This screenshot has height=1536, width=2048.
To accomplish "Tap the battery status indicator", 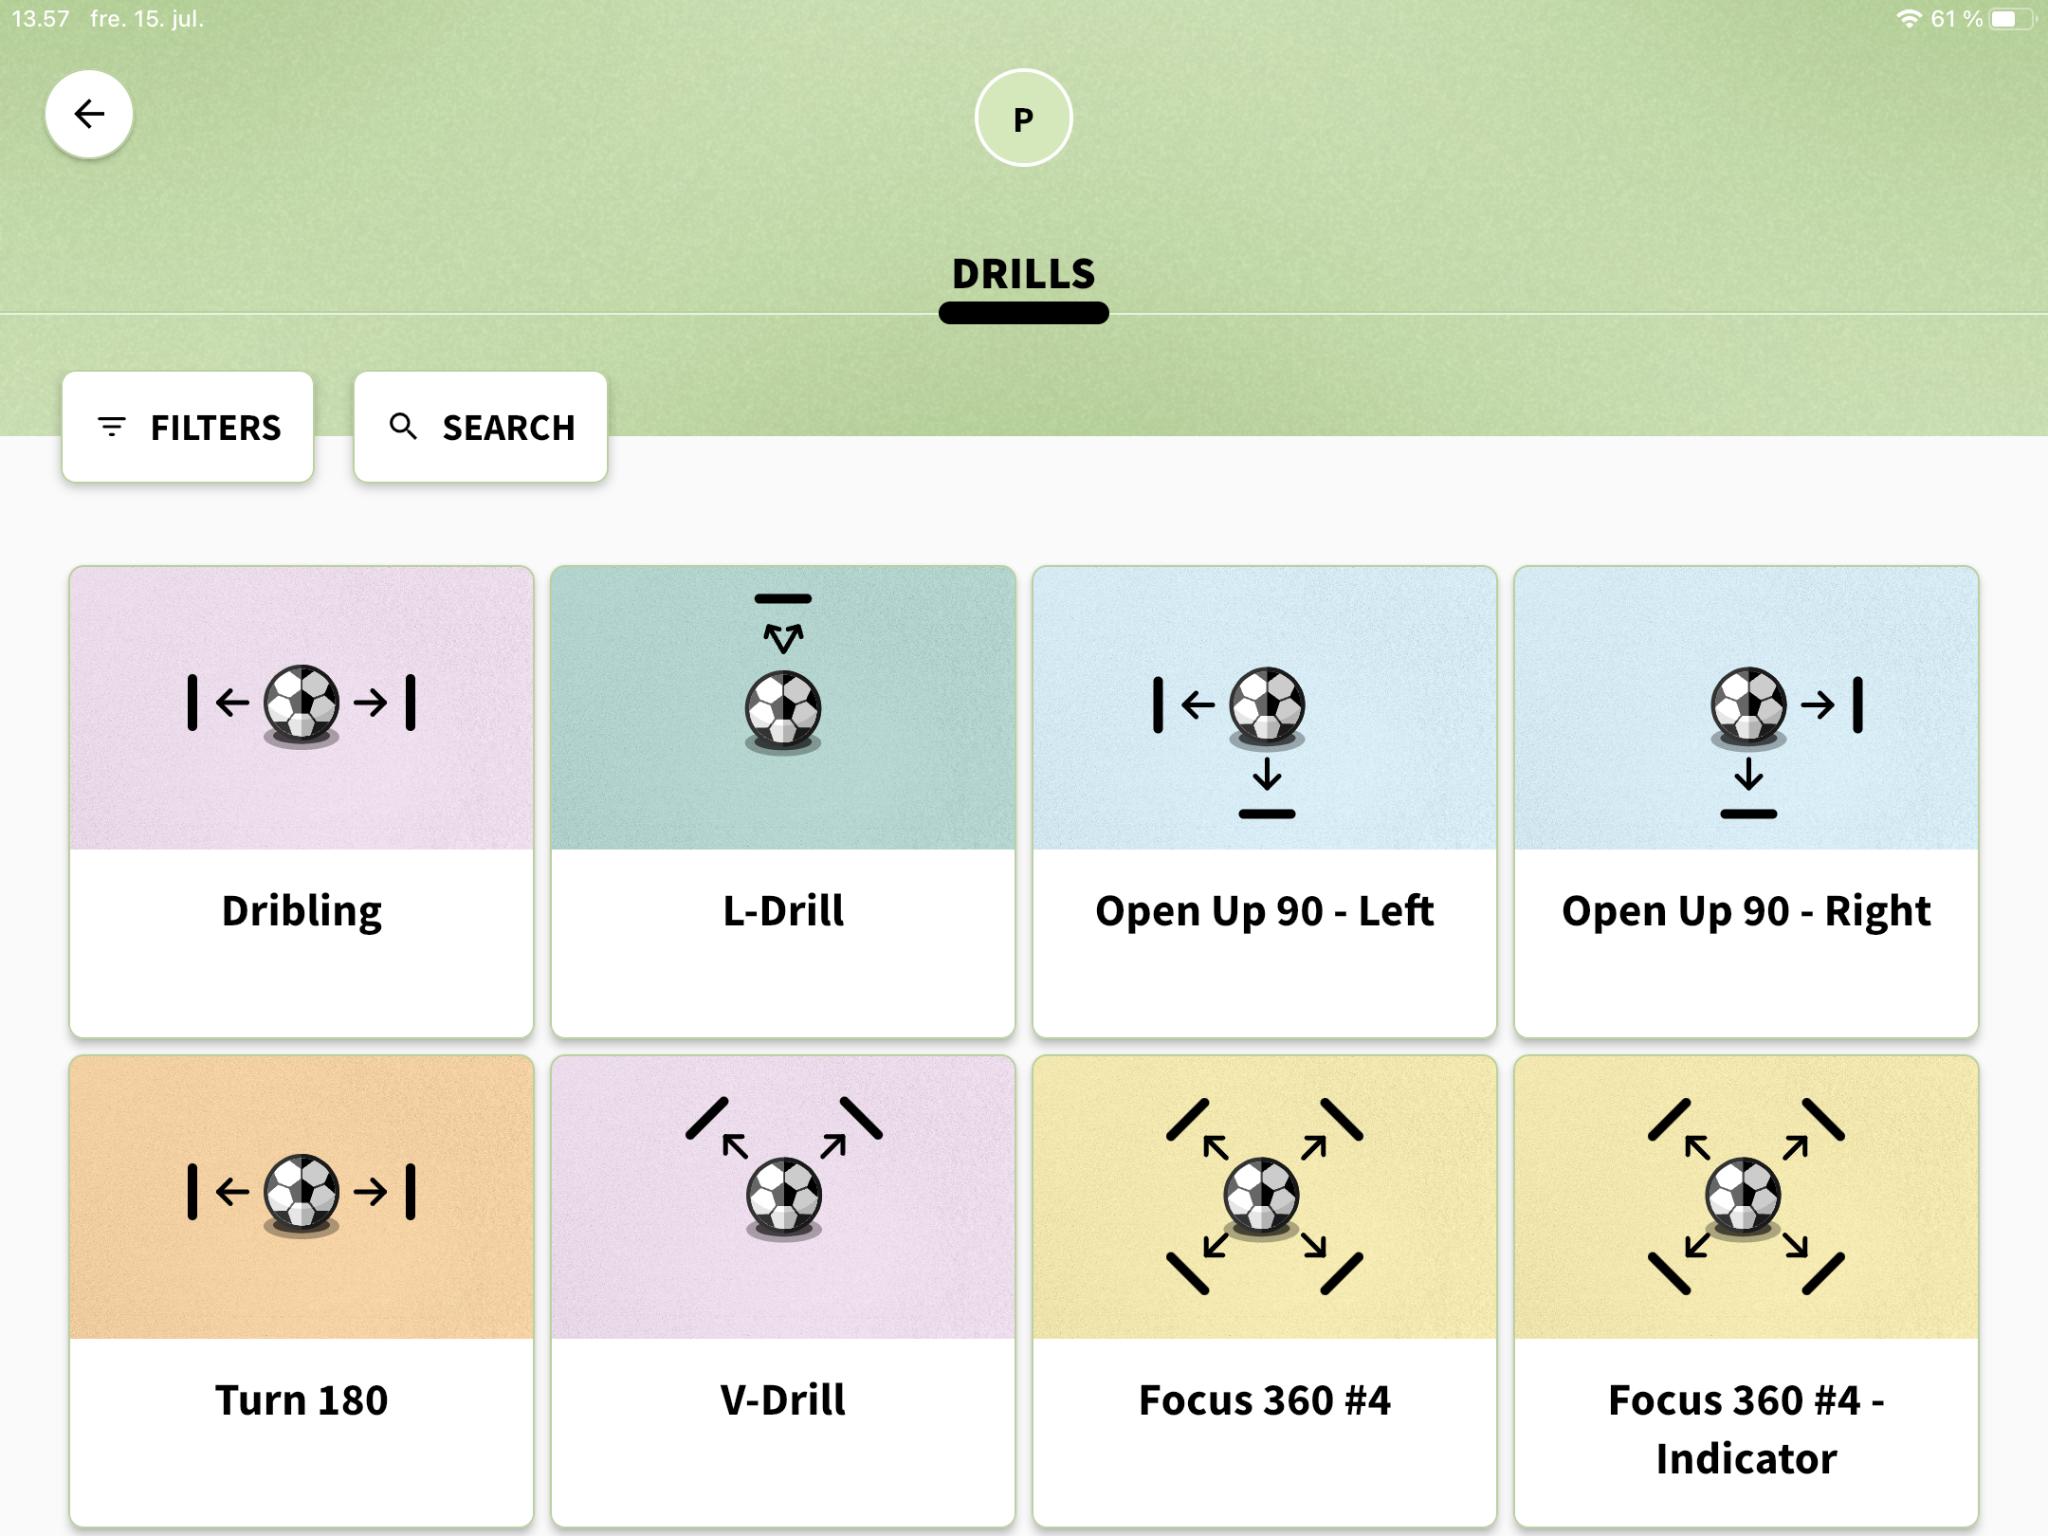I will tap(2011, 19).
